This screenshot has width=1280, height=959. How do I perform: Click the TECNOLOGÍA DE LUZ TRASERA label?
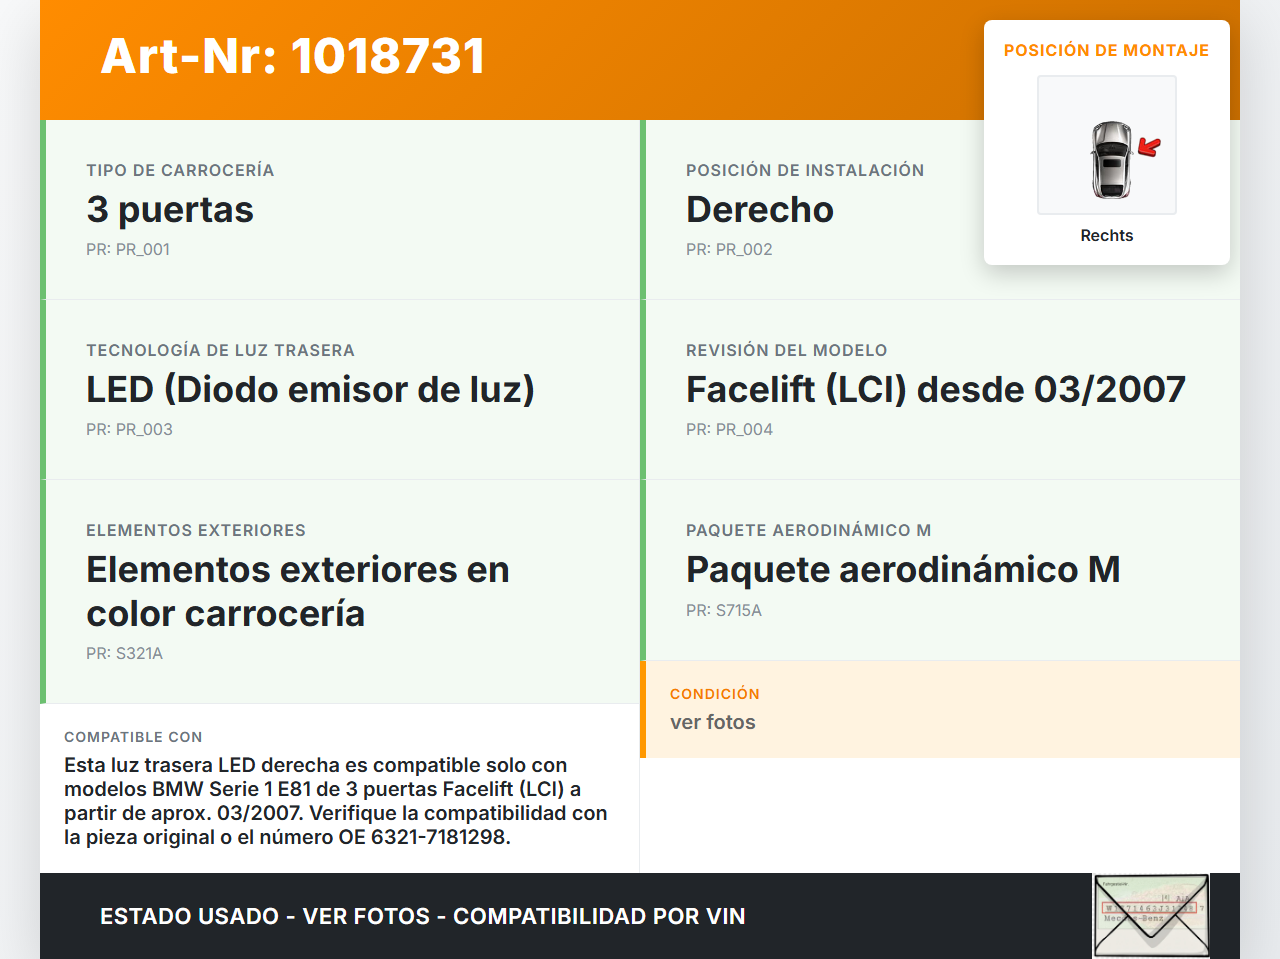click(x=220, y=350)
